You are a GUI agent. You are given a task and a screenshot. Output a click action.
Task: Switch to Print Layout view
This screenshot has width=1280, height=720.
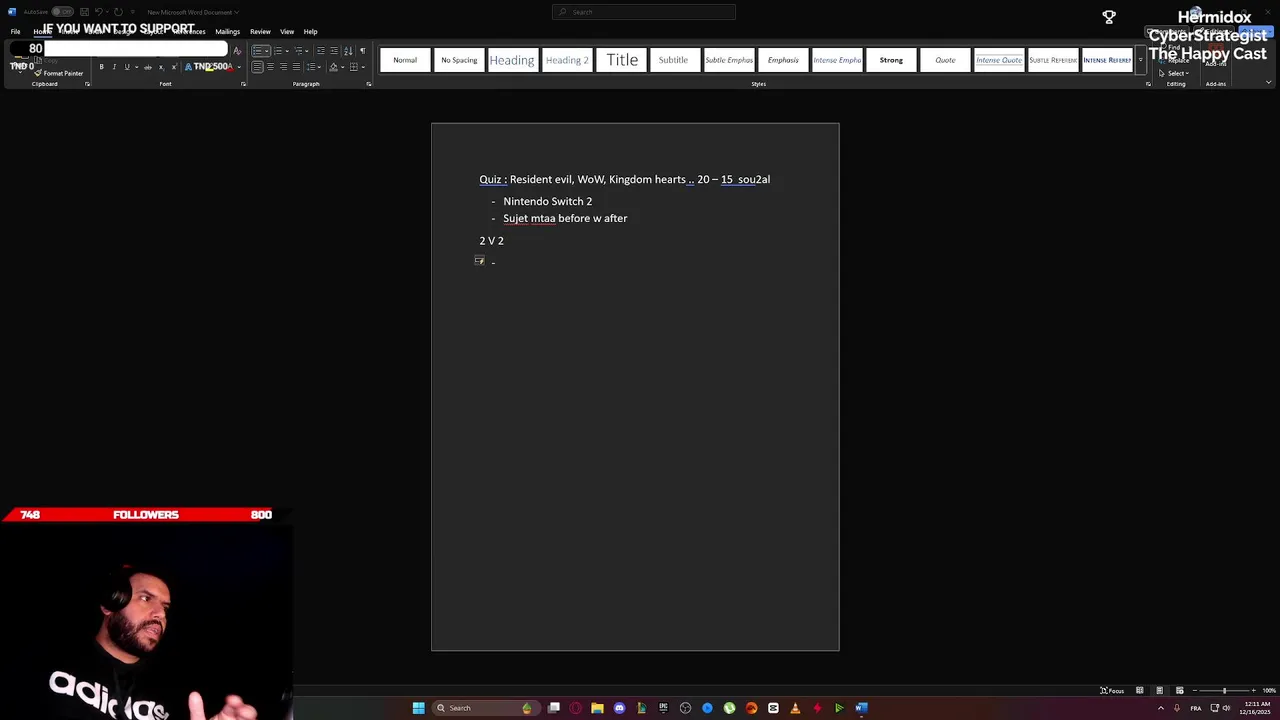pyautogui.click(x=1159, y=691)
